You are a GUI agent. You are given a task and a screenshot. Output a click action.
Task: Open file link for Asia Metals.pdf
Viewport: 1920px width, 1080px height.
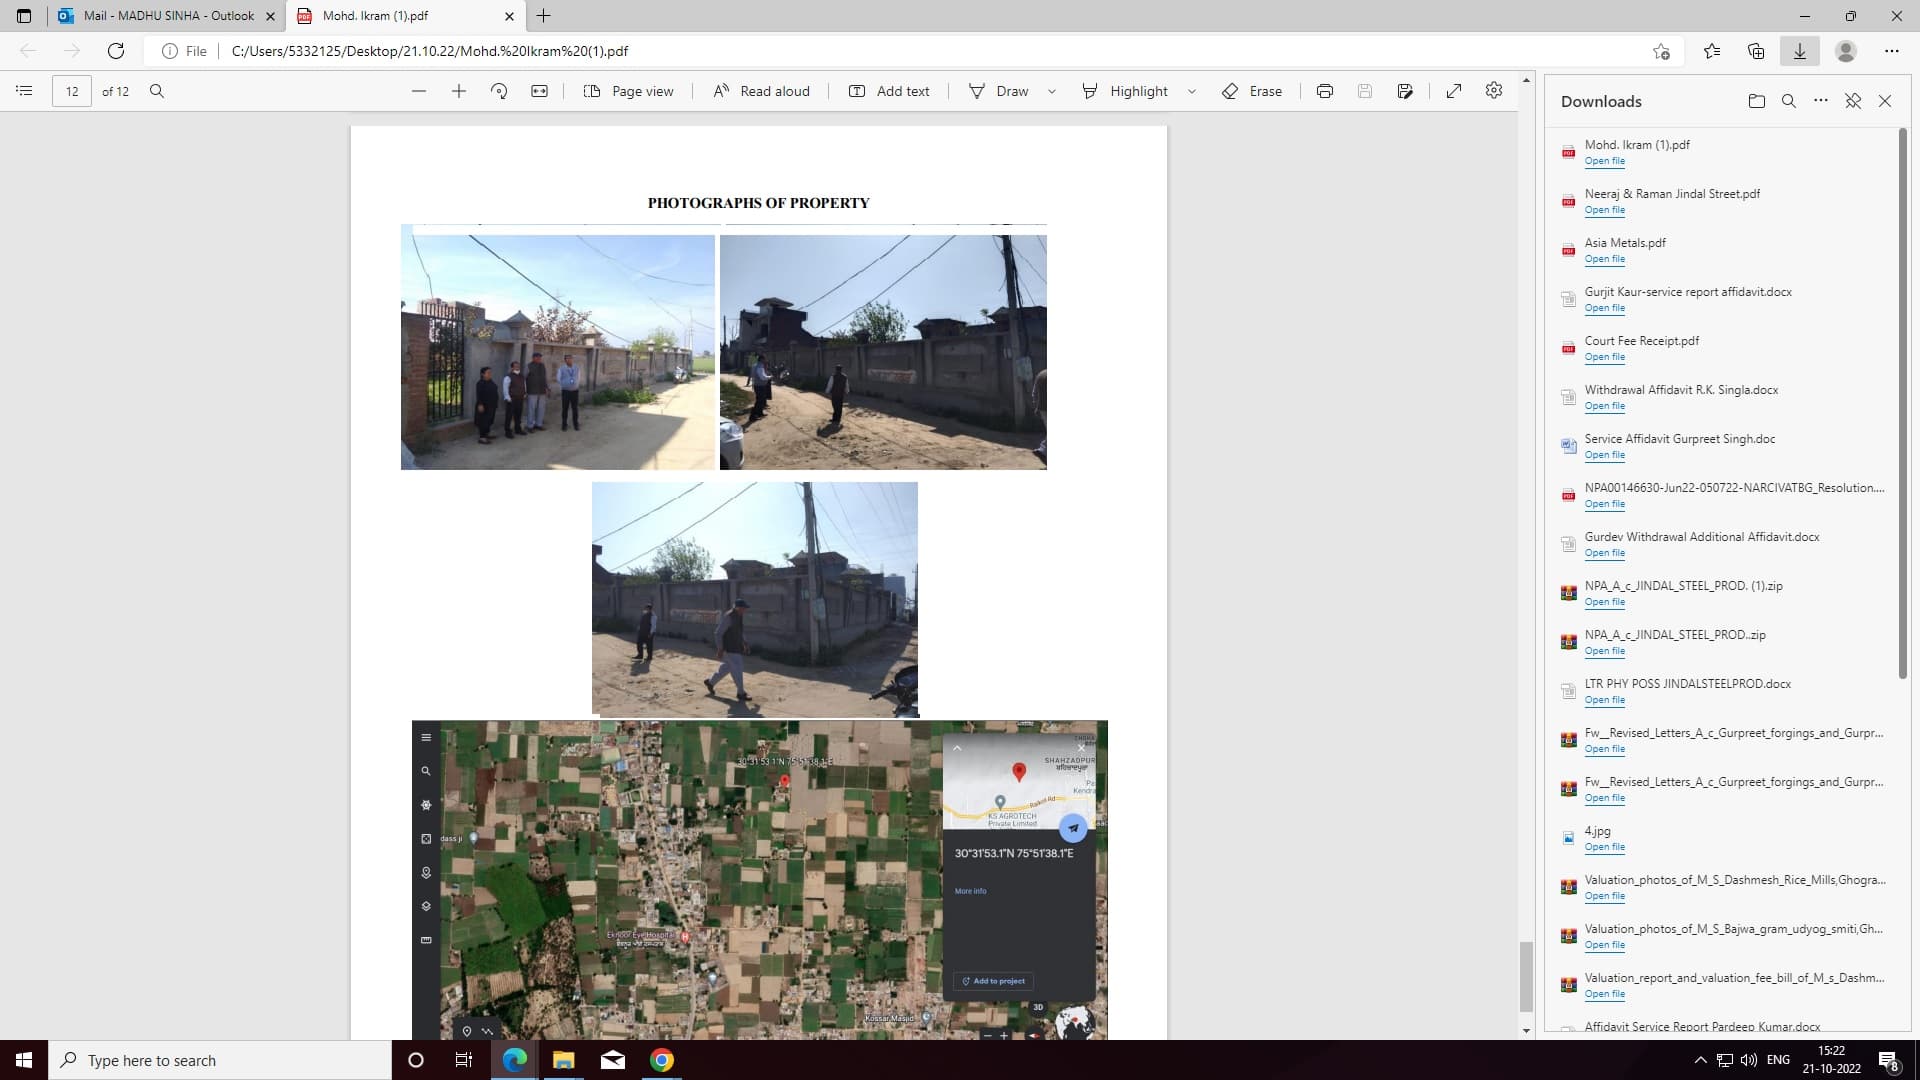1604,259
